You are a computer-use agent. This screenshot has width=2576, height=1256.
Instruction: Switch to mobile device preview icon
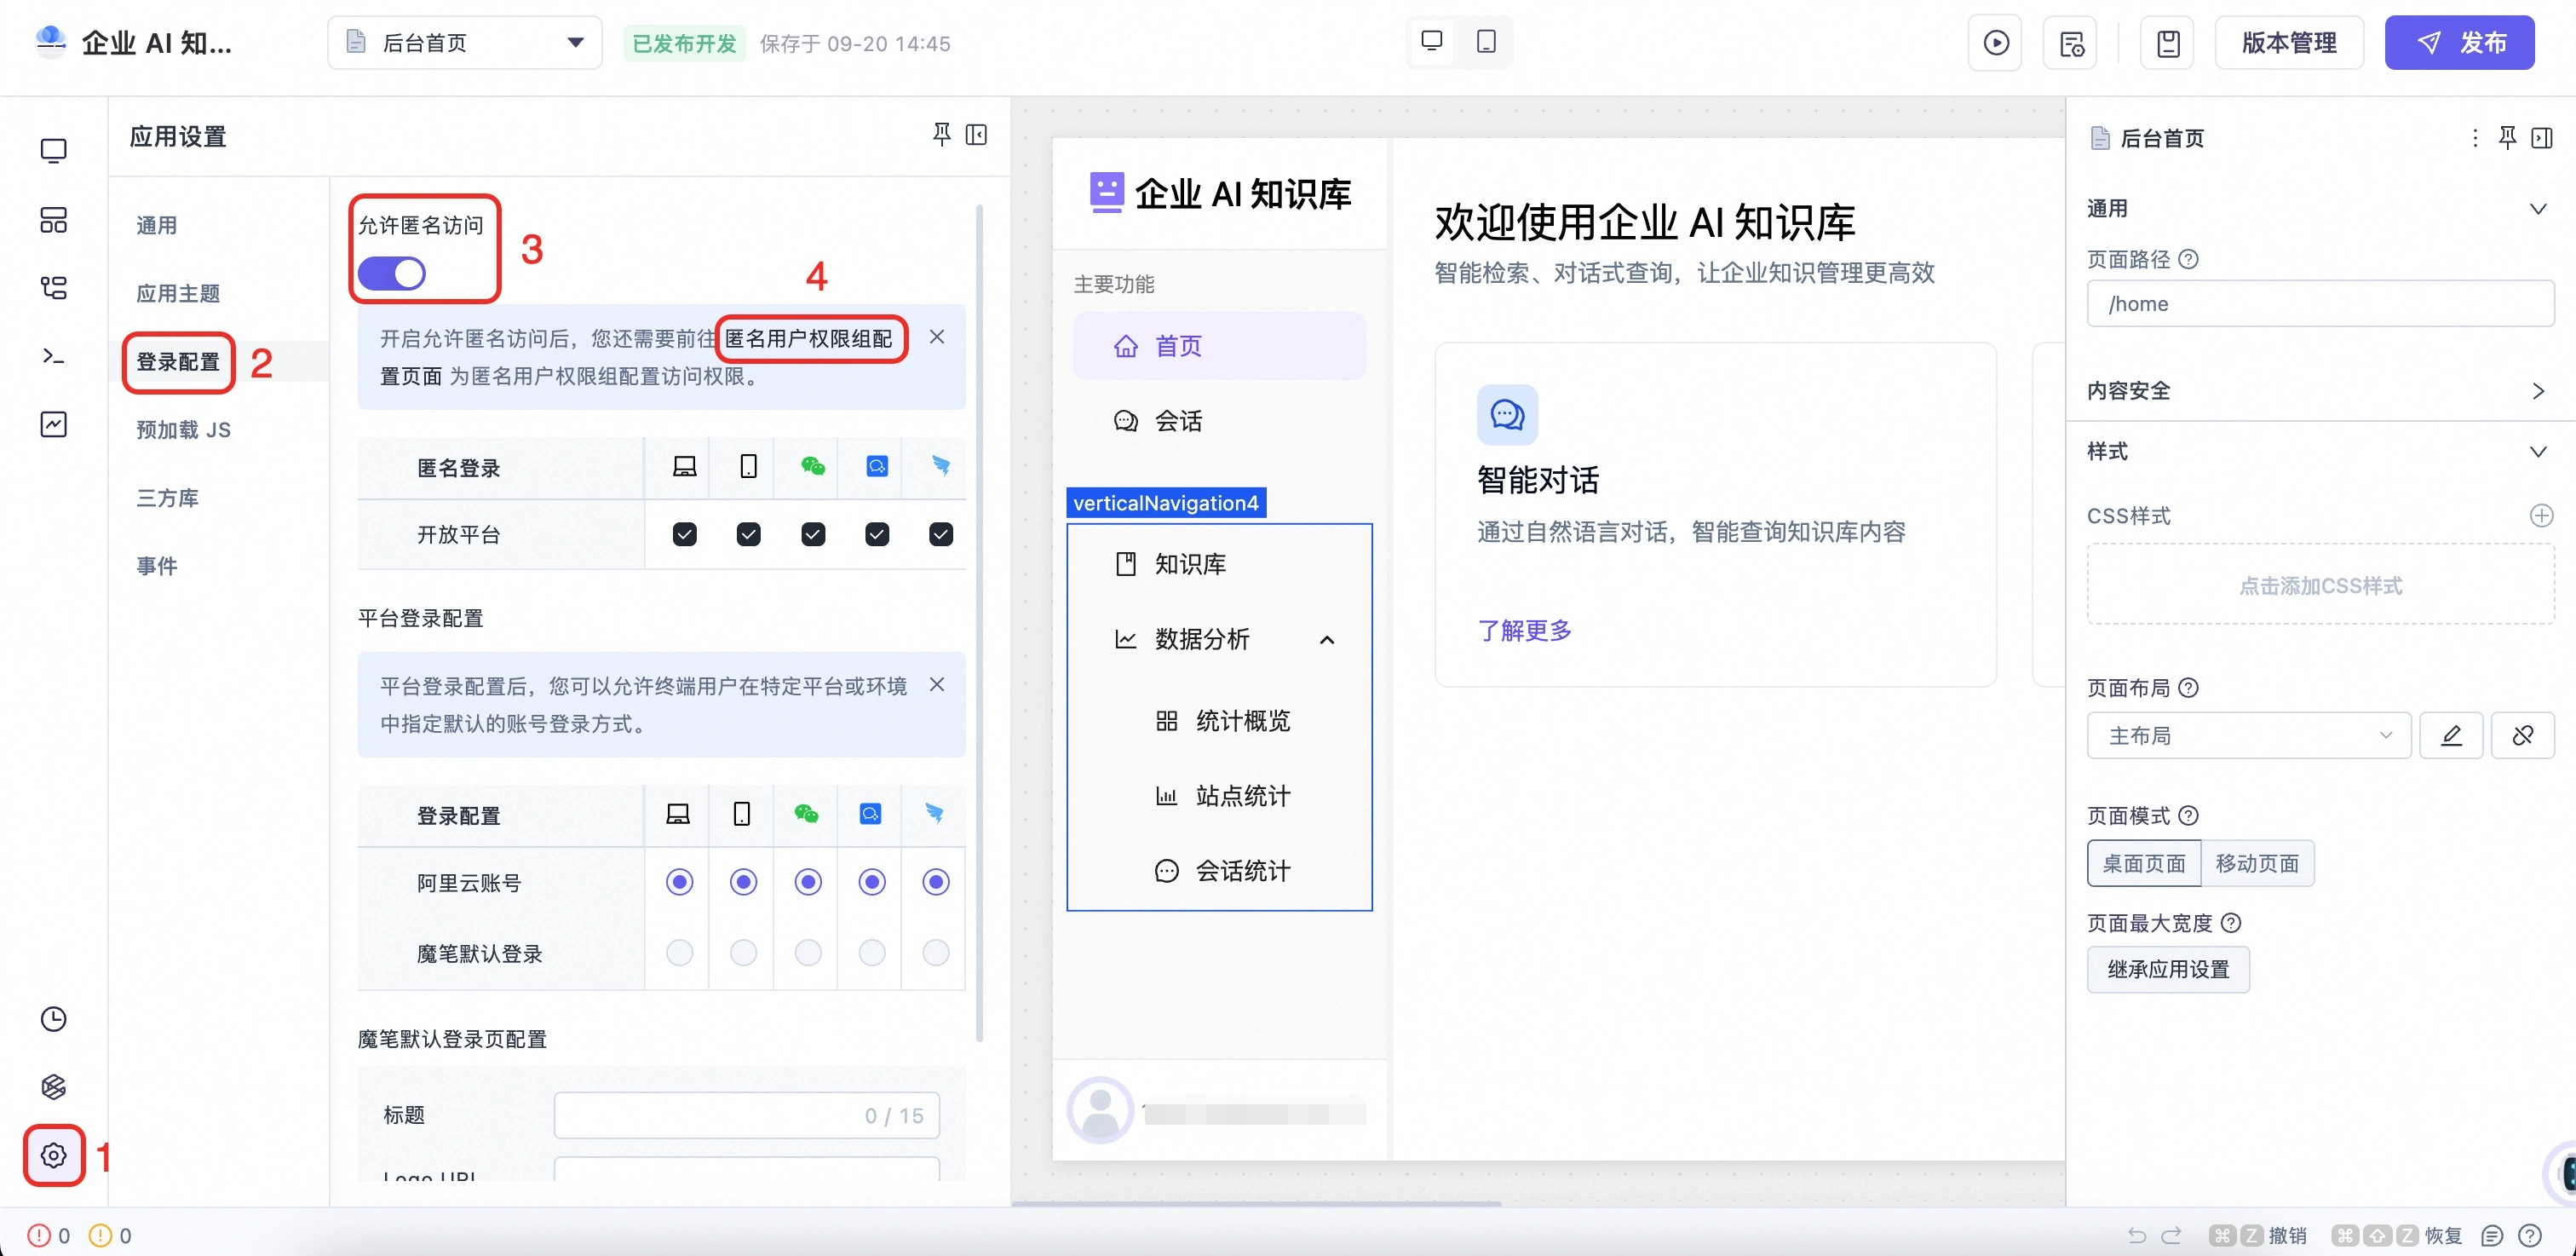coord(1486,41)
